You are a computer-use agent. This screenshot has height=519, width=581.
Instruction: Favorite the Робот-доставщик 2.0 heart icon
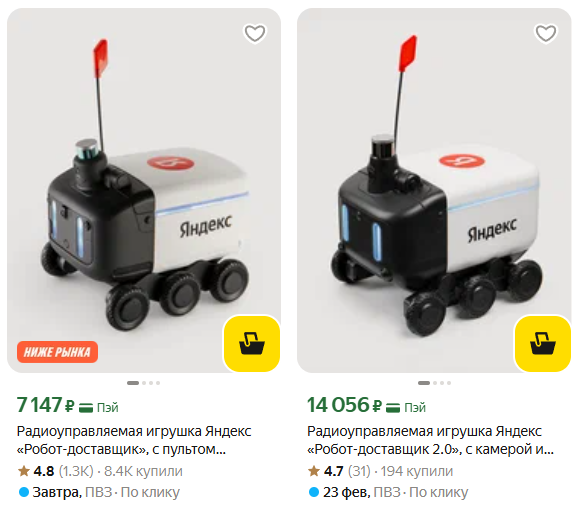pos(546,33)
